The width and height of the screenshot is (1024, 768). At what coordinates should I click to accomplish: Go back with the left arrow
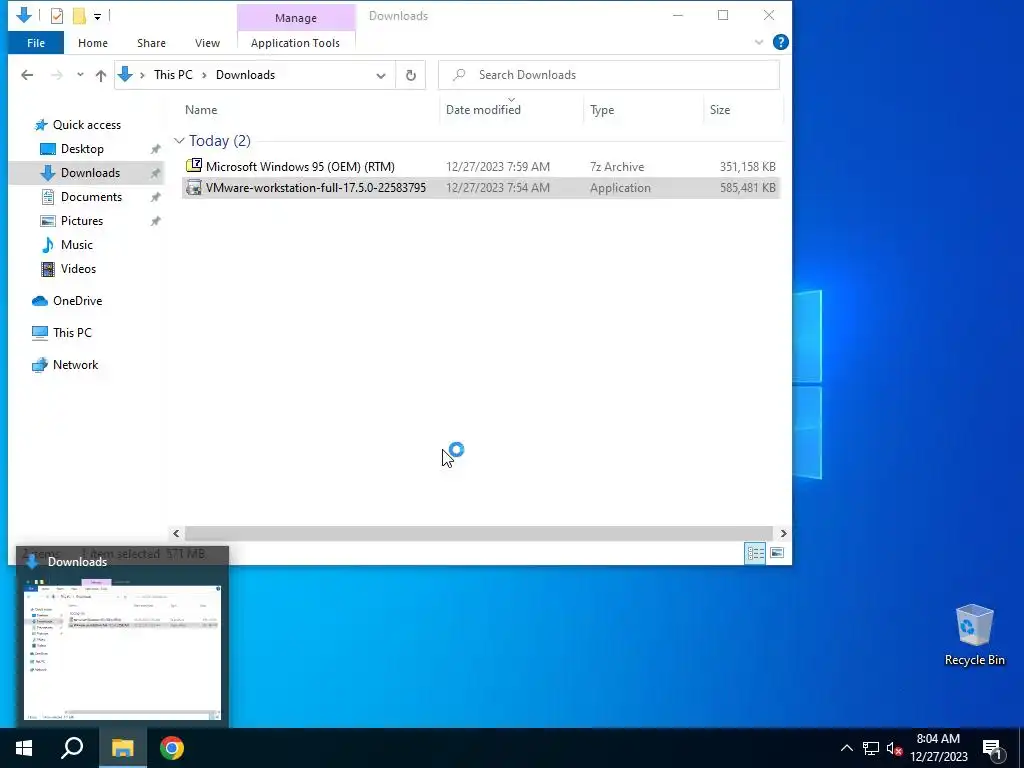(27, 75)
